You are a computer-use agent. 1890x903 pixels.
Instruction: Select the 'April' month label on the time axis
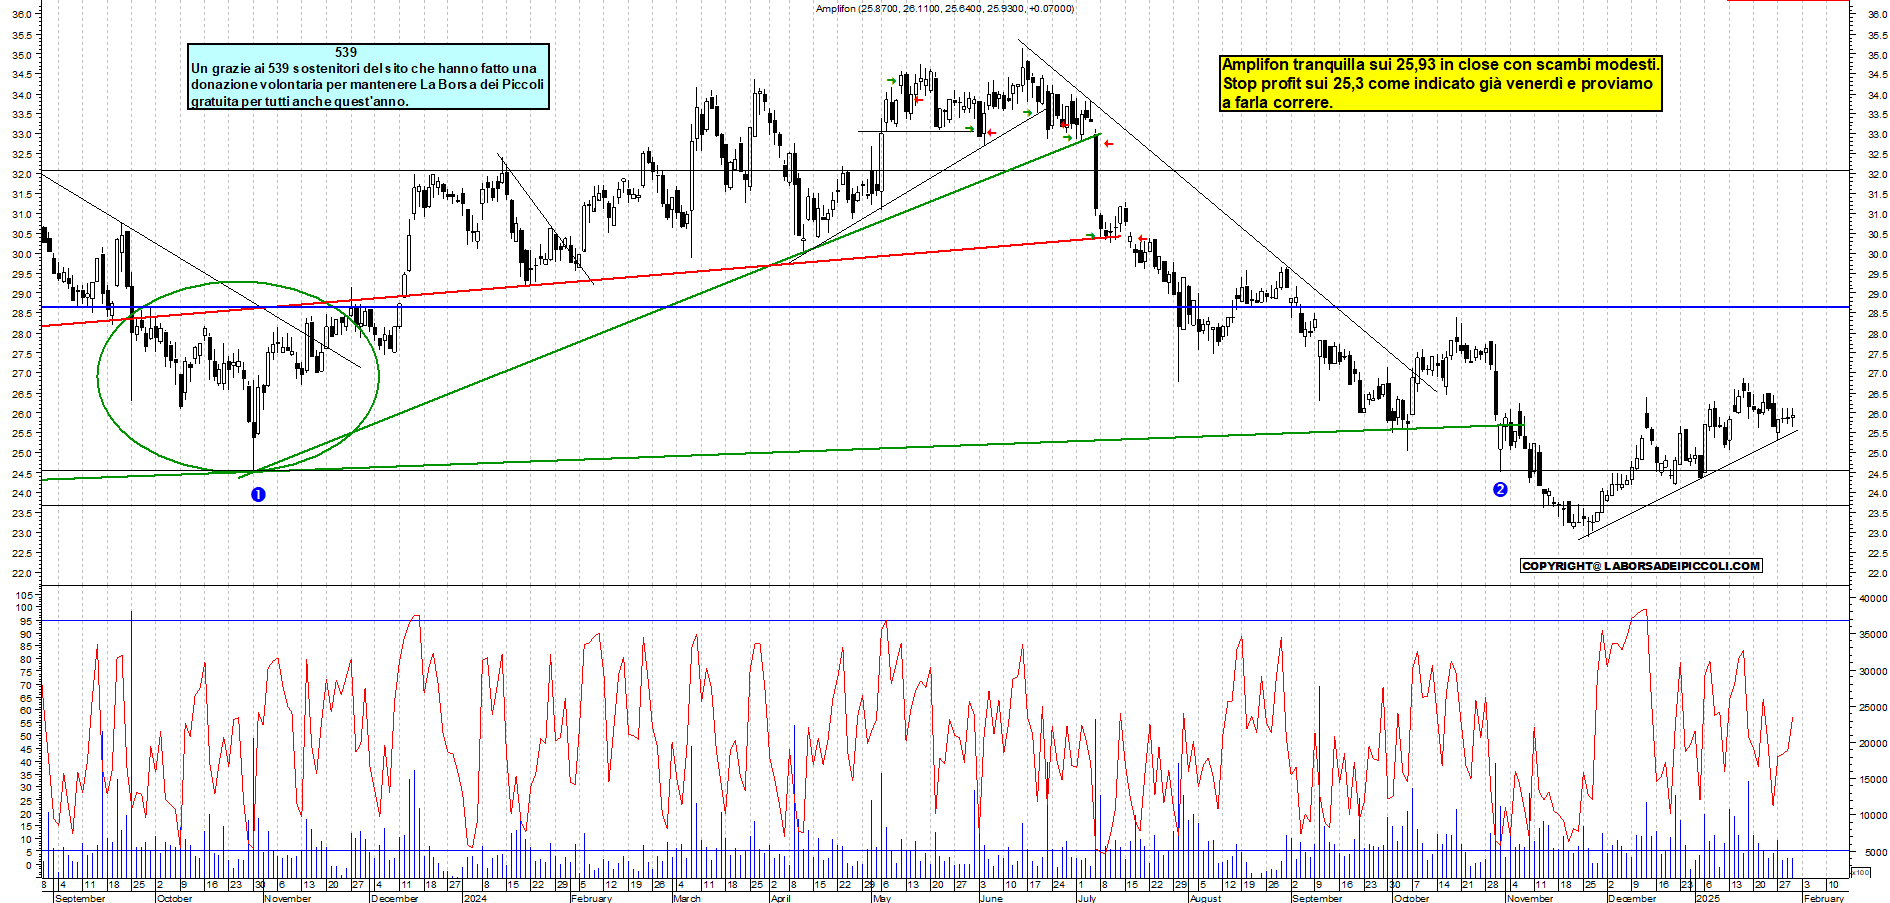(x=781, y=898)
